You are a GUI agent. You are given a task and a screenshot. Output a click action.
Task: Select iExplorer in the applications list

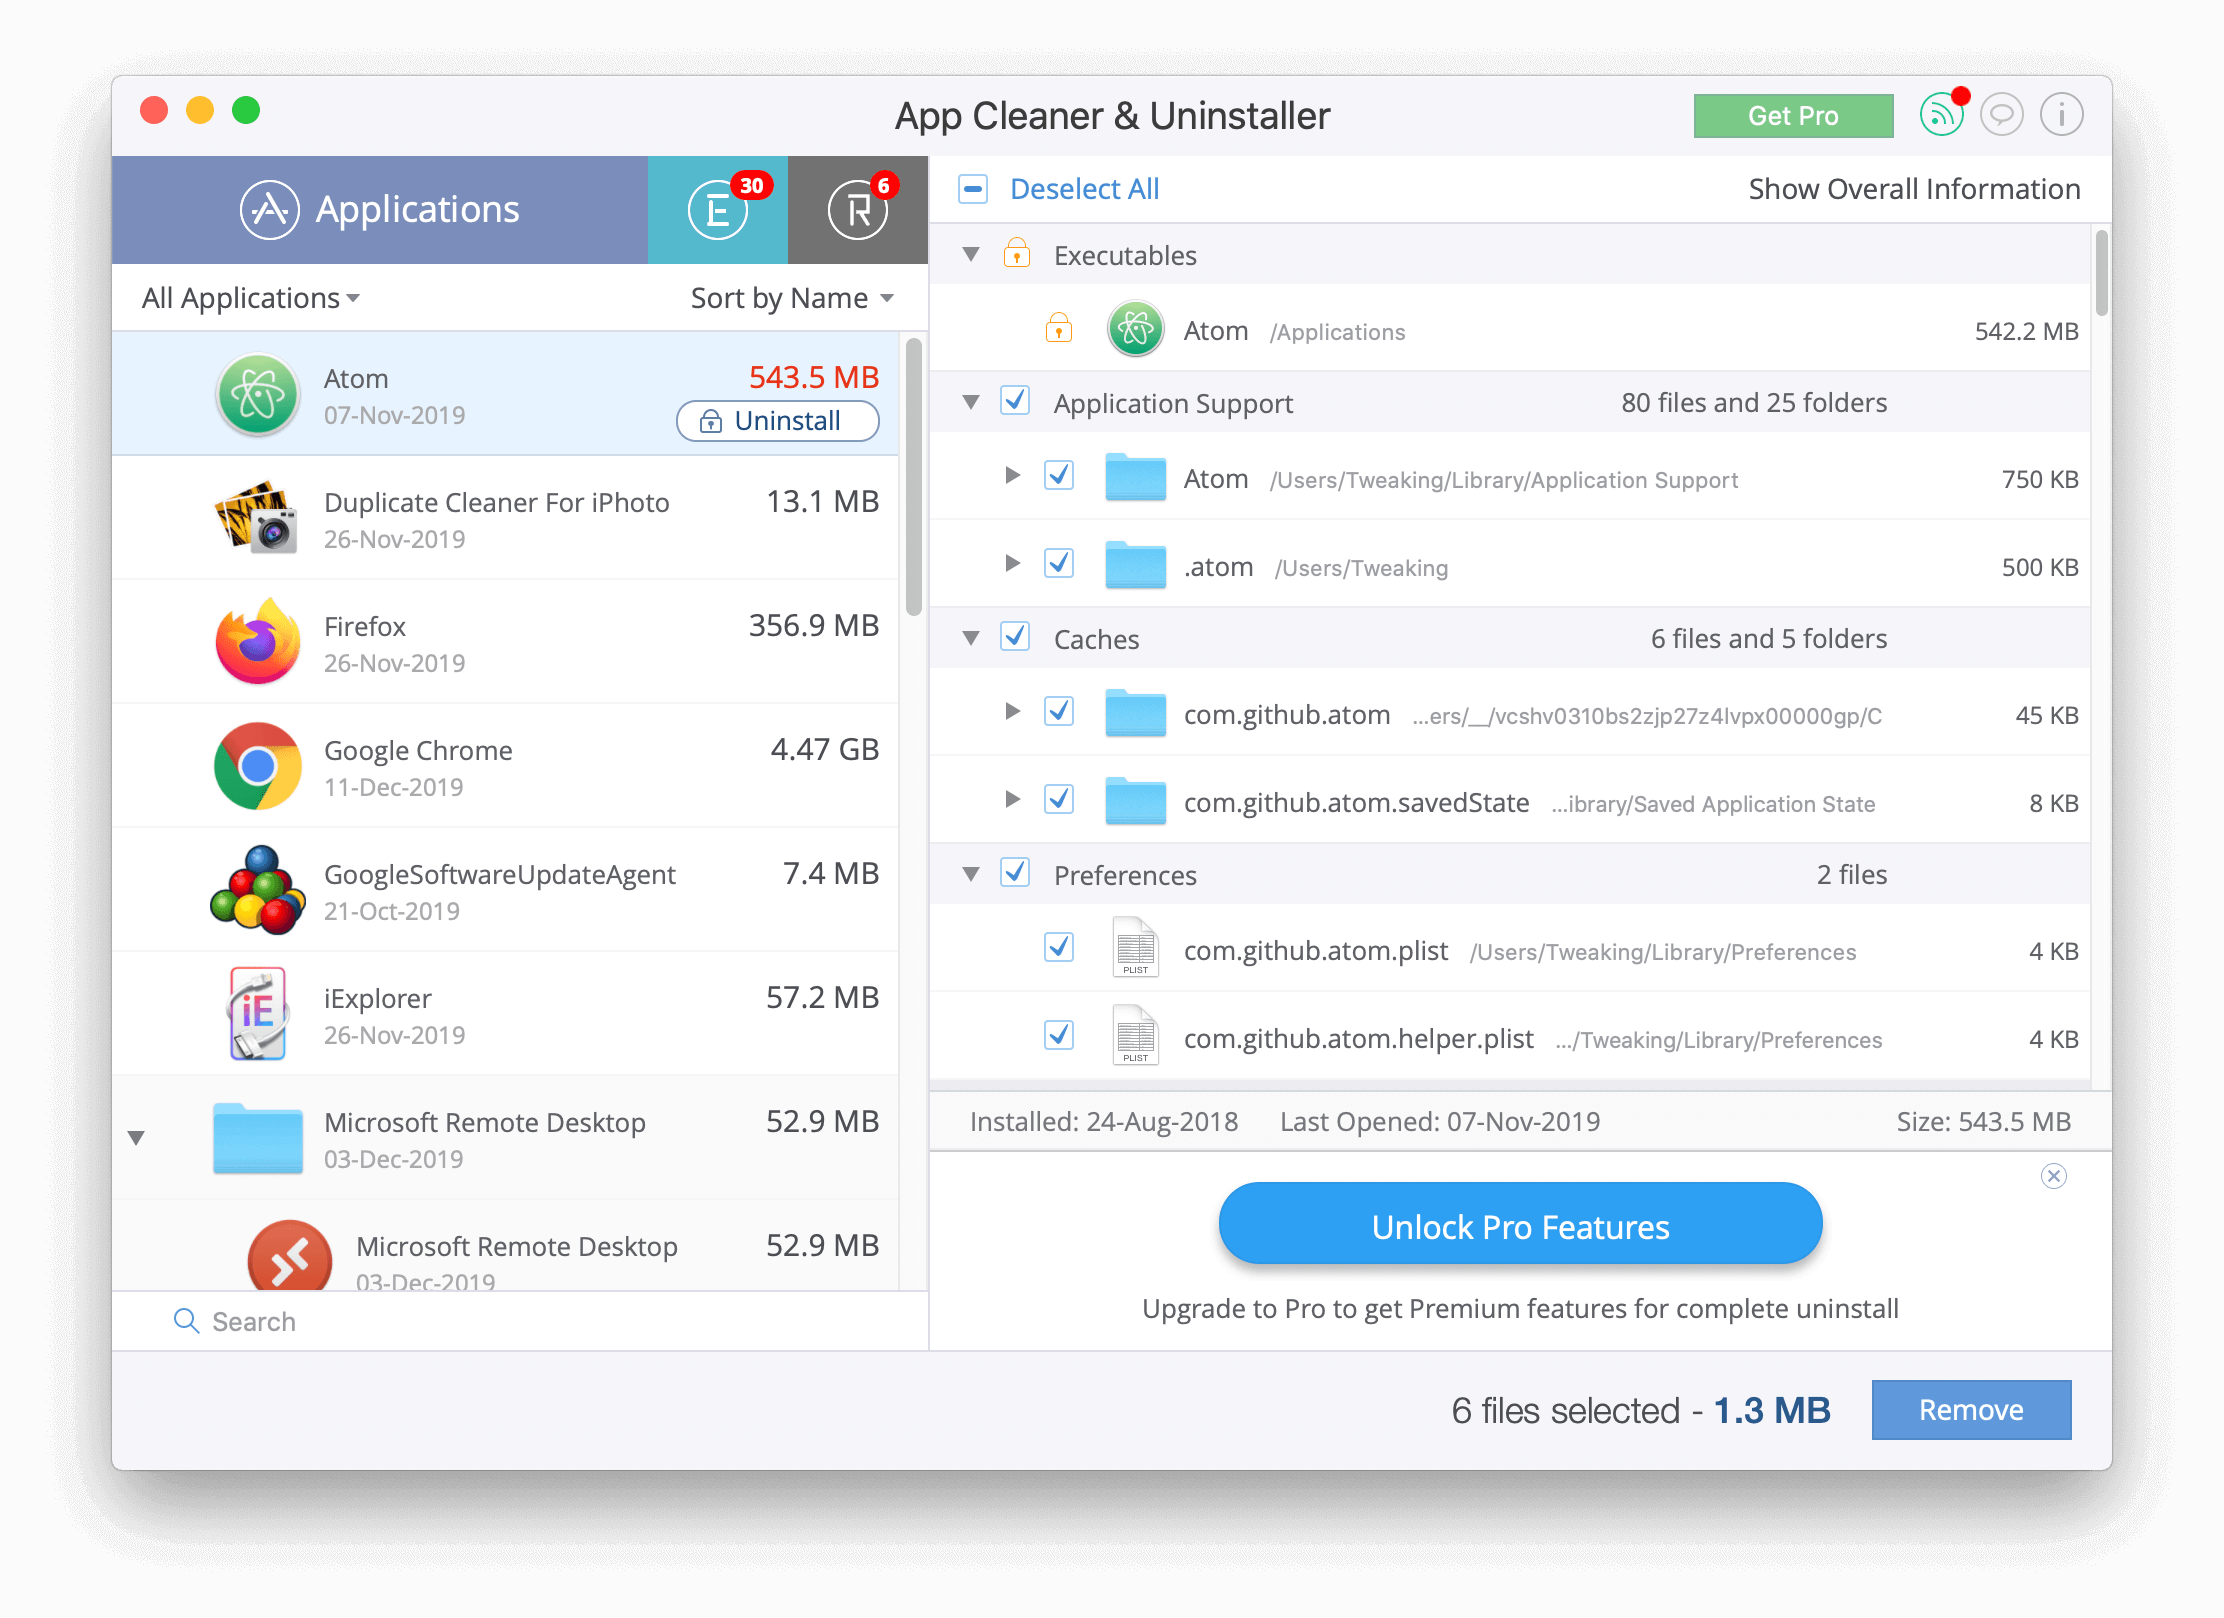[x=505, y=1014]
